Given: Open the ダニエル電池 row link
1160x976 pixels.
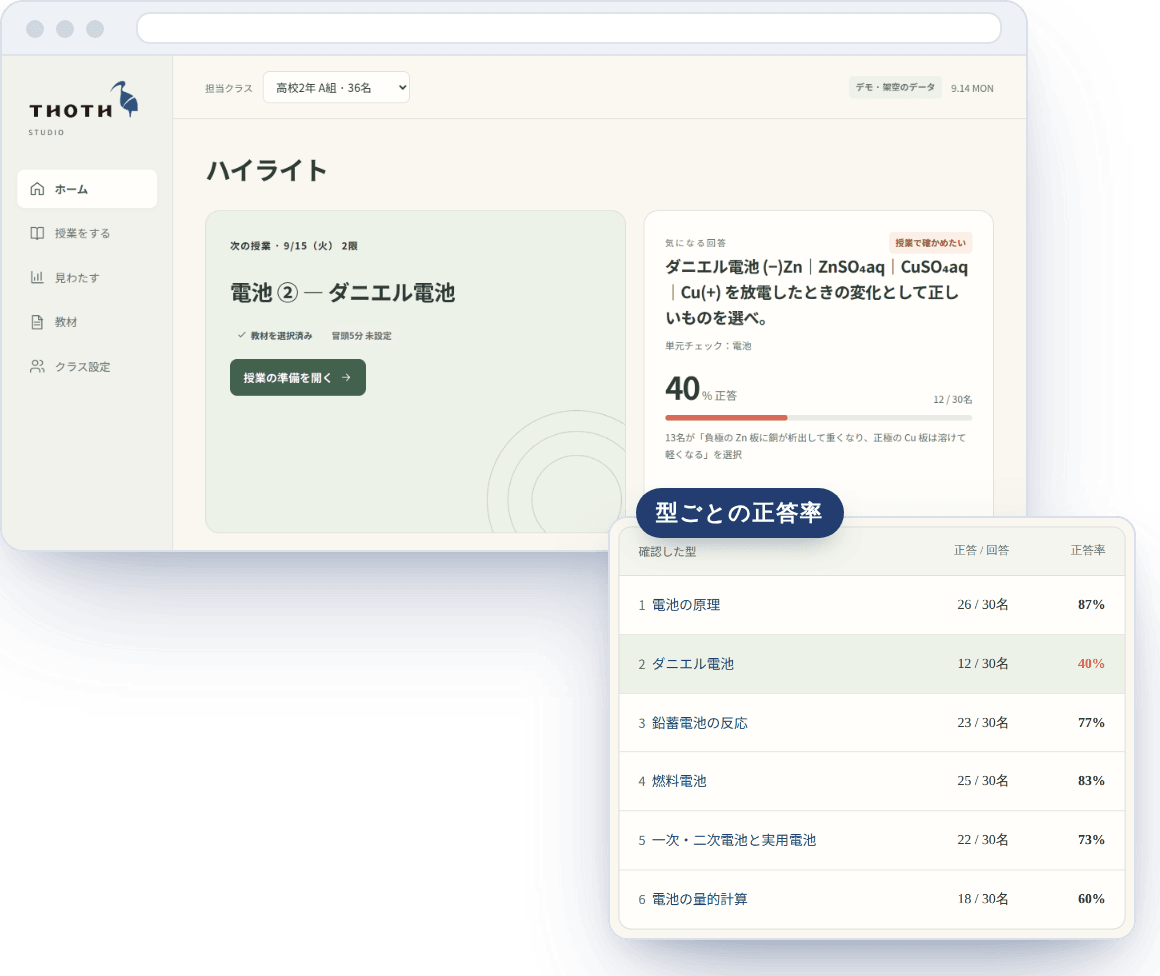Looking at the screenshot, I should point(692,664).
